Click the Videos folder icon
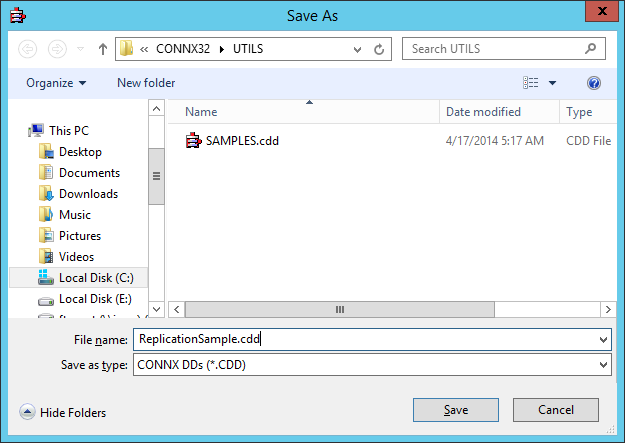The height and width of the screenshot is (443, 625). pyautogui.click(x=46, y=256)
